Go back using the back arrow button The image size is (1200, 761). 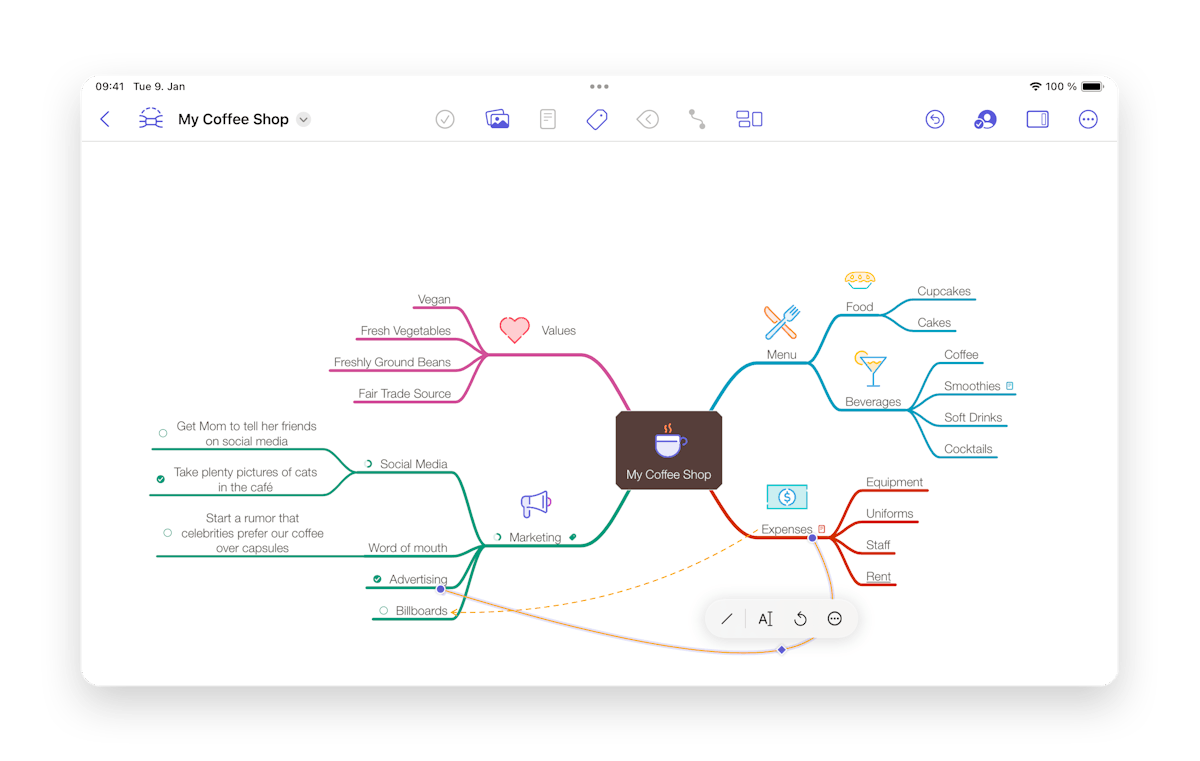(x=105, y=119)
